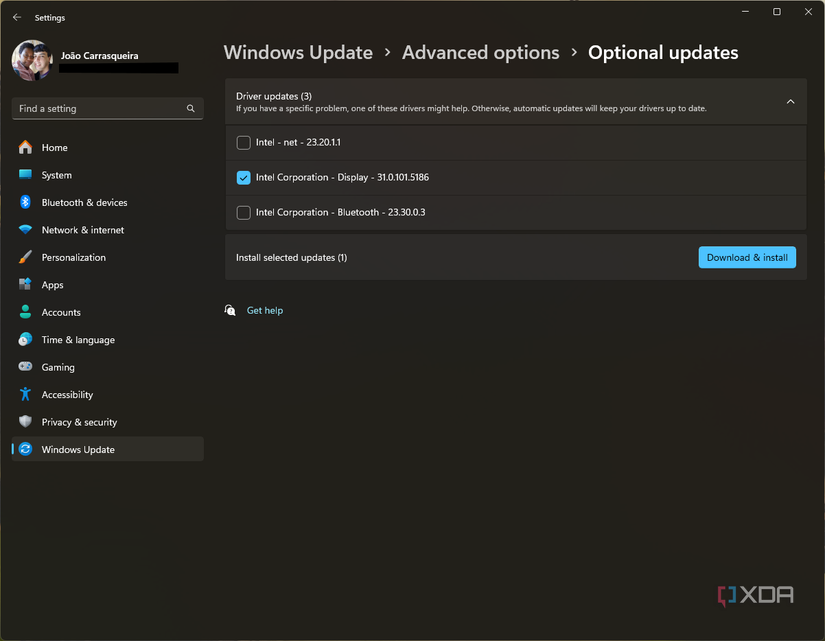Image resolution: width=825 pixels, height=641 pixels.
Task: Open Time & language settings
Action: pos(107,339)
